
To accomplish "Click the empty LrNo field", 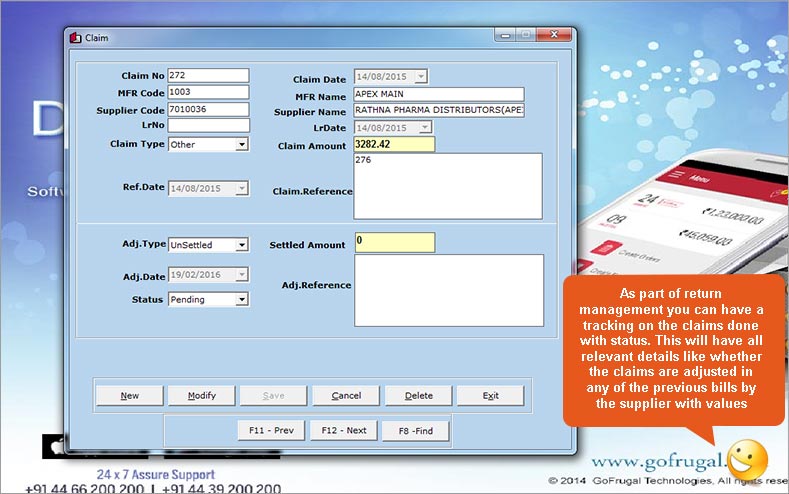I will coord(208,125).
